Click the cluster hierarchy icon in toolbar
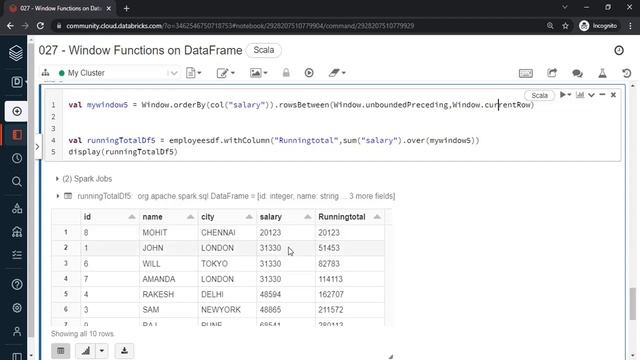640x360 pixels. point(45,73)
